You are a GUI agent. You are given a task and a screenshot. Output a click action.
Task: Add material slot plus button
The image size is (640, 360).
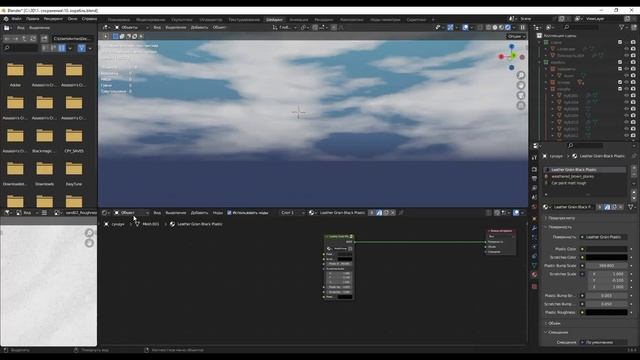click(634, 168)
